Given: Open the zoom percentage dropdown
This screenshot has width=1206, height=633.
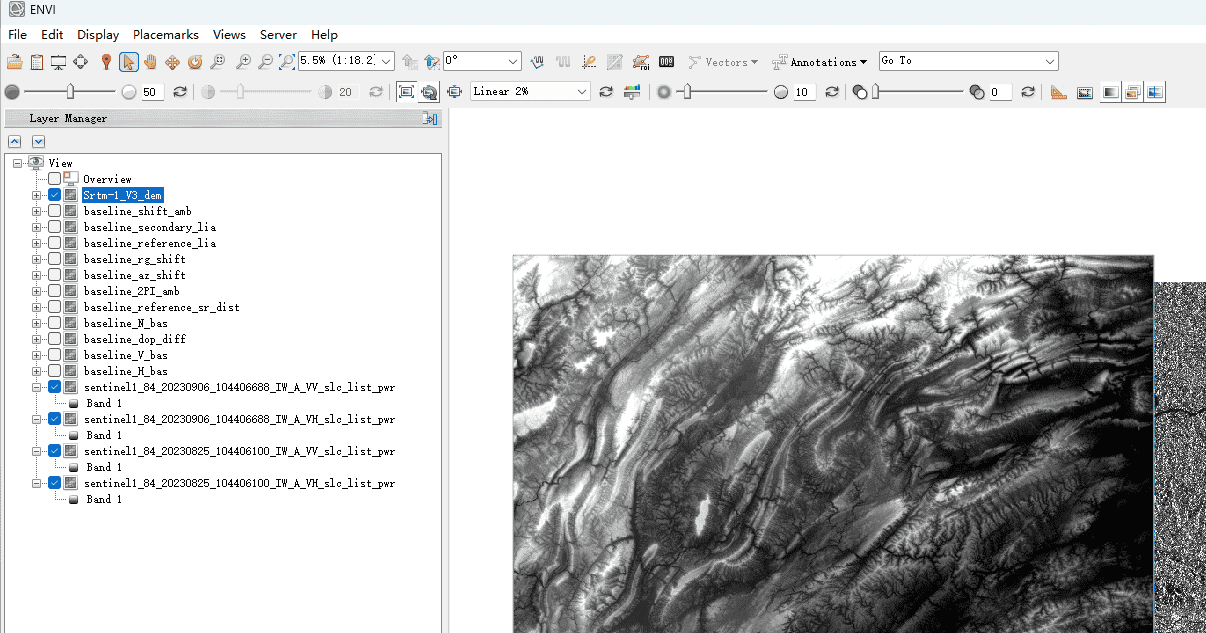Looking at the screenshot, I should pyautogui.click(x=386, y=61).
